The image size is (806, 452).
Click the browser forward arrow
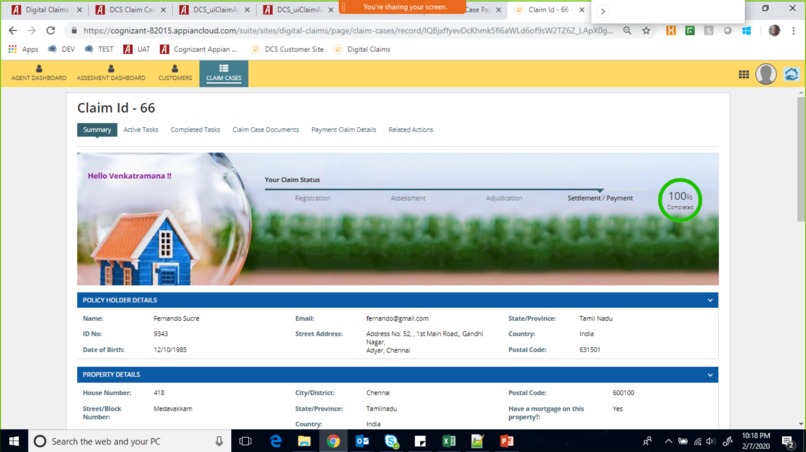tap(32, 30)
